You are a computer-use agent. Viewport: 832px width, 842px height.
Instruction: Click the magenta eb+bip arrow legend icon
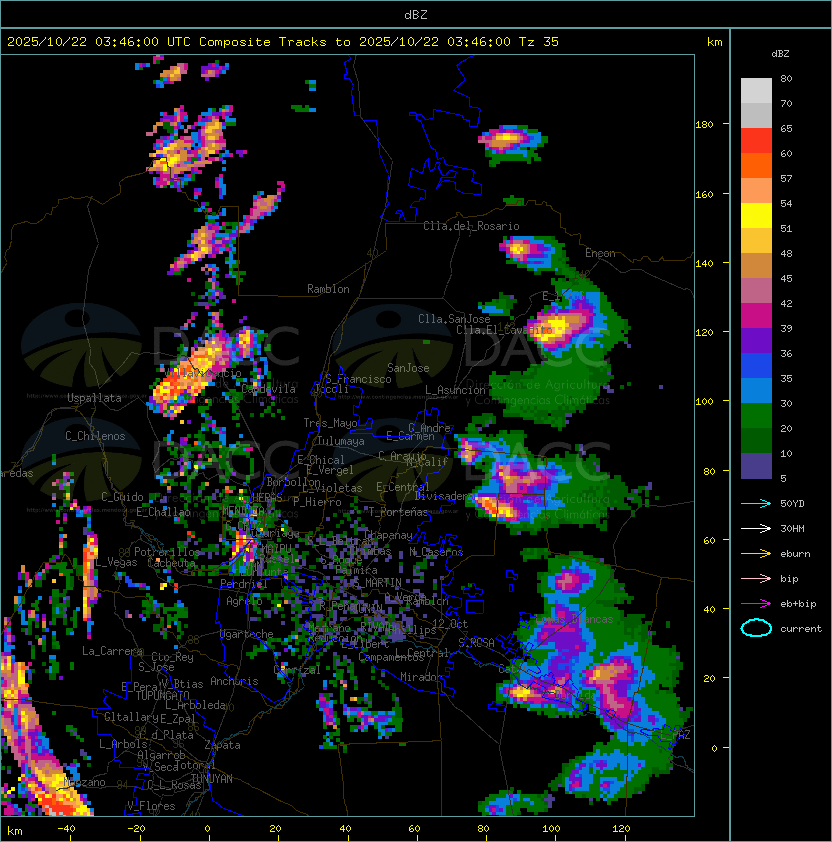pos(756,604)
